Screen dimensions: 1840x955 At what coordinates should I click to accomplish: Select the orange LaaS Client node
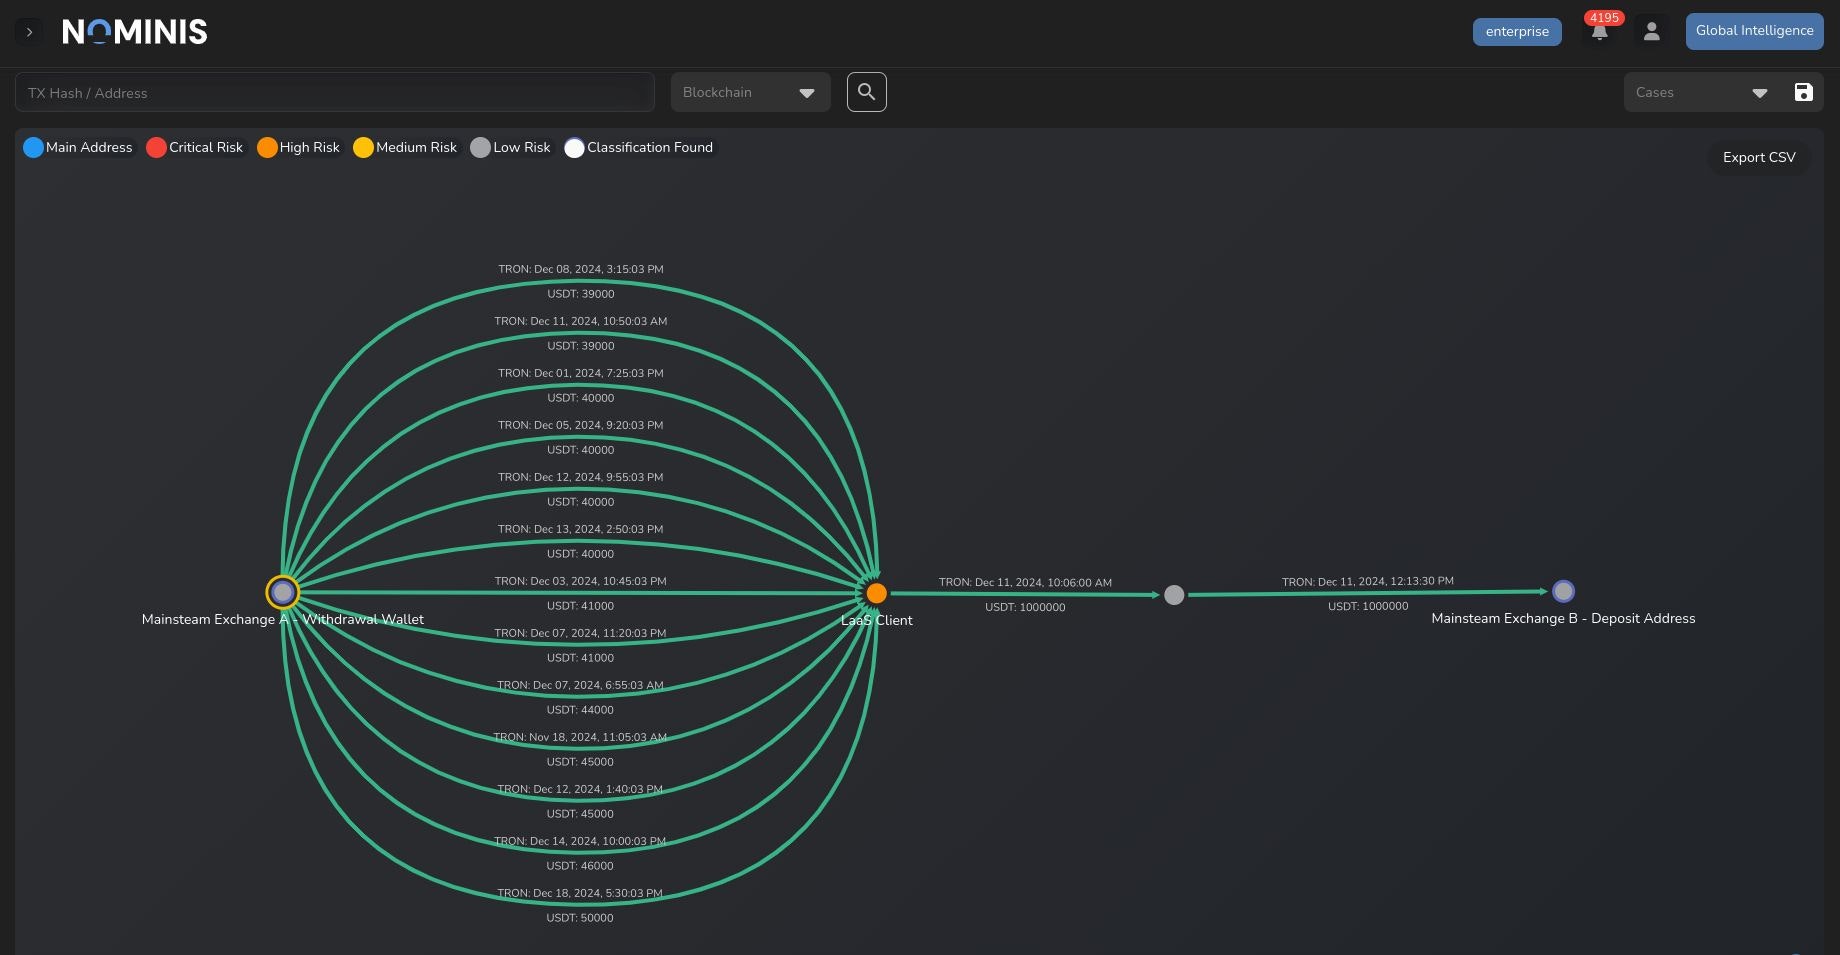tap(877, 593)
